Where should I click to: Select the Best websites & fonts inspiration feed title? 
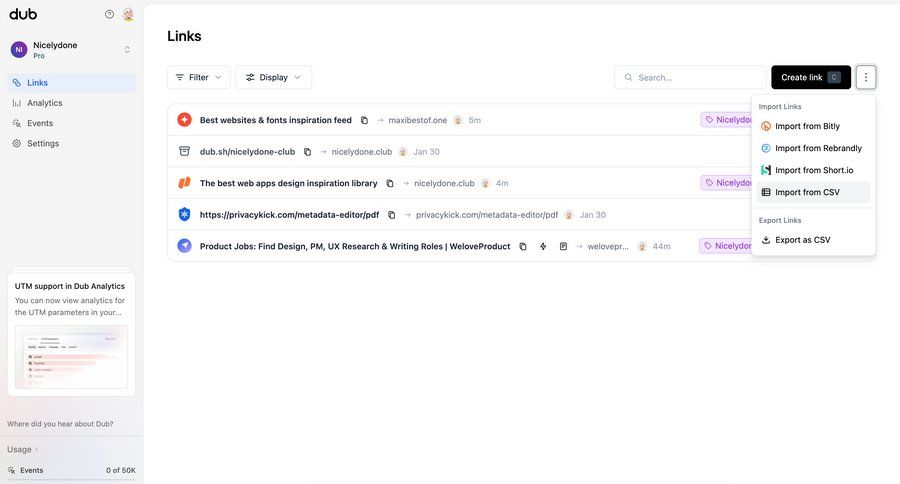click(276, 120)
